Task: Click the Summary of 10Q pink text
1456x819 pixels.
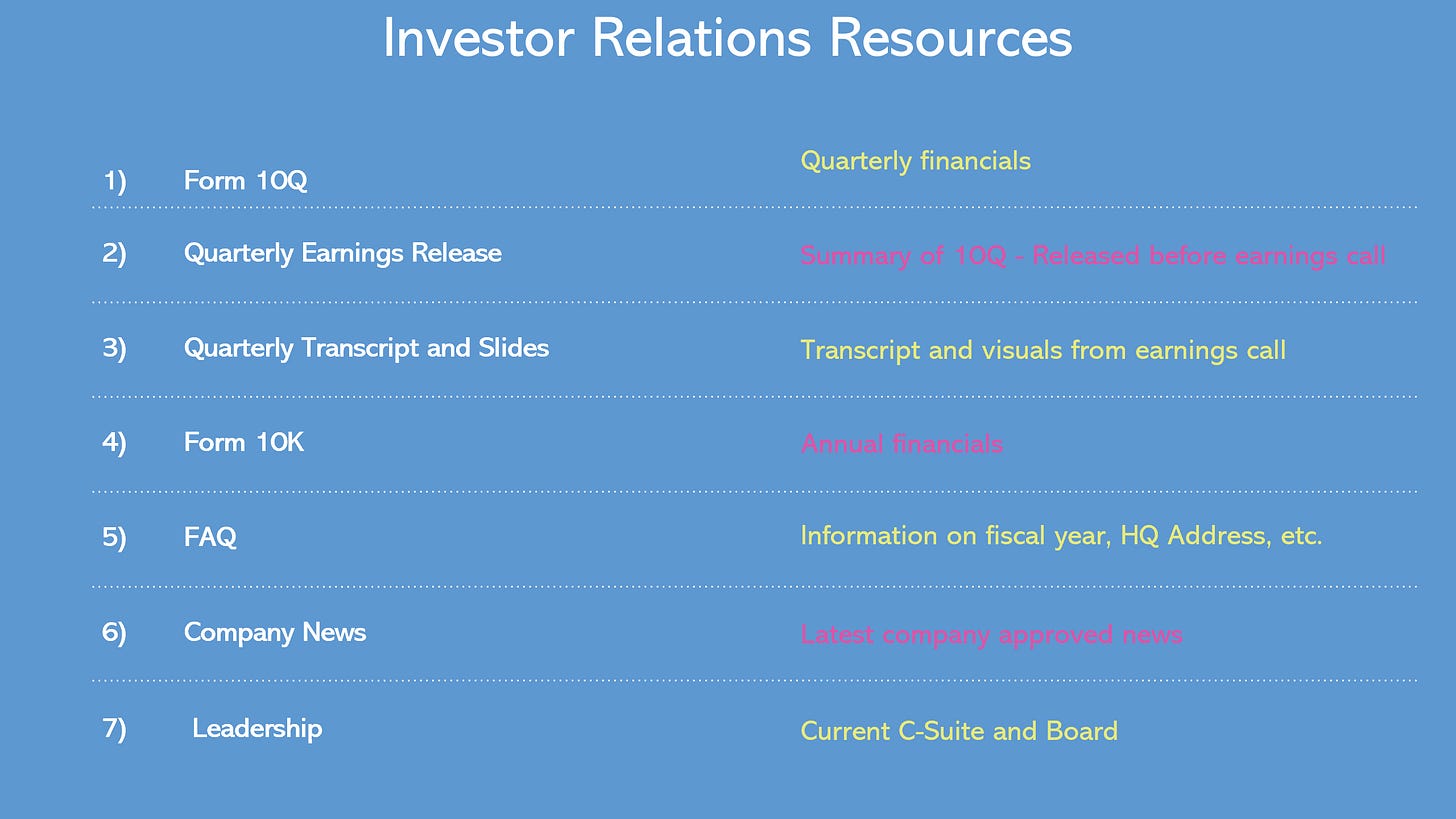Action: click(x=1093, y=256)
